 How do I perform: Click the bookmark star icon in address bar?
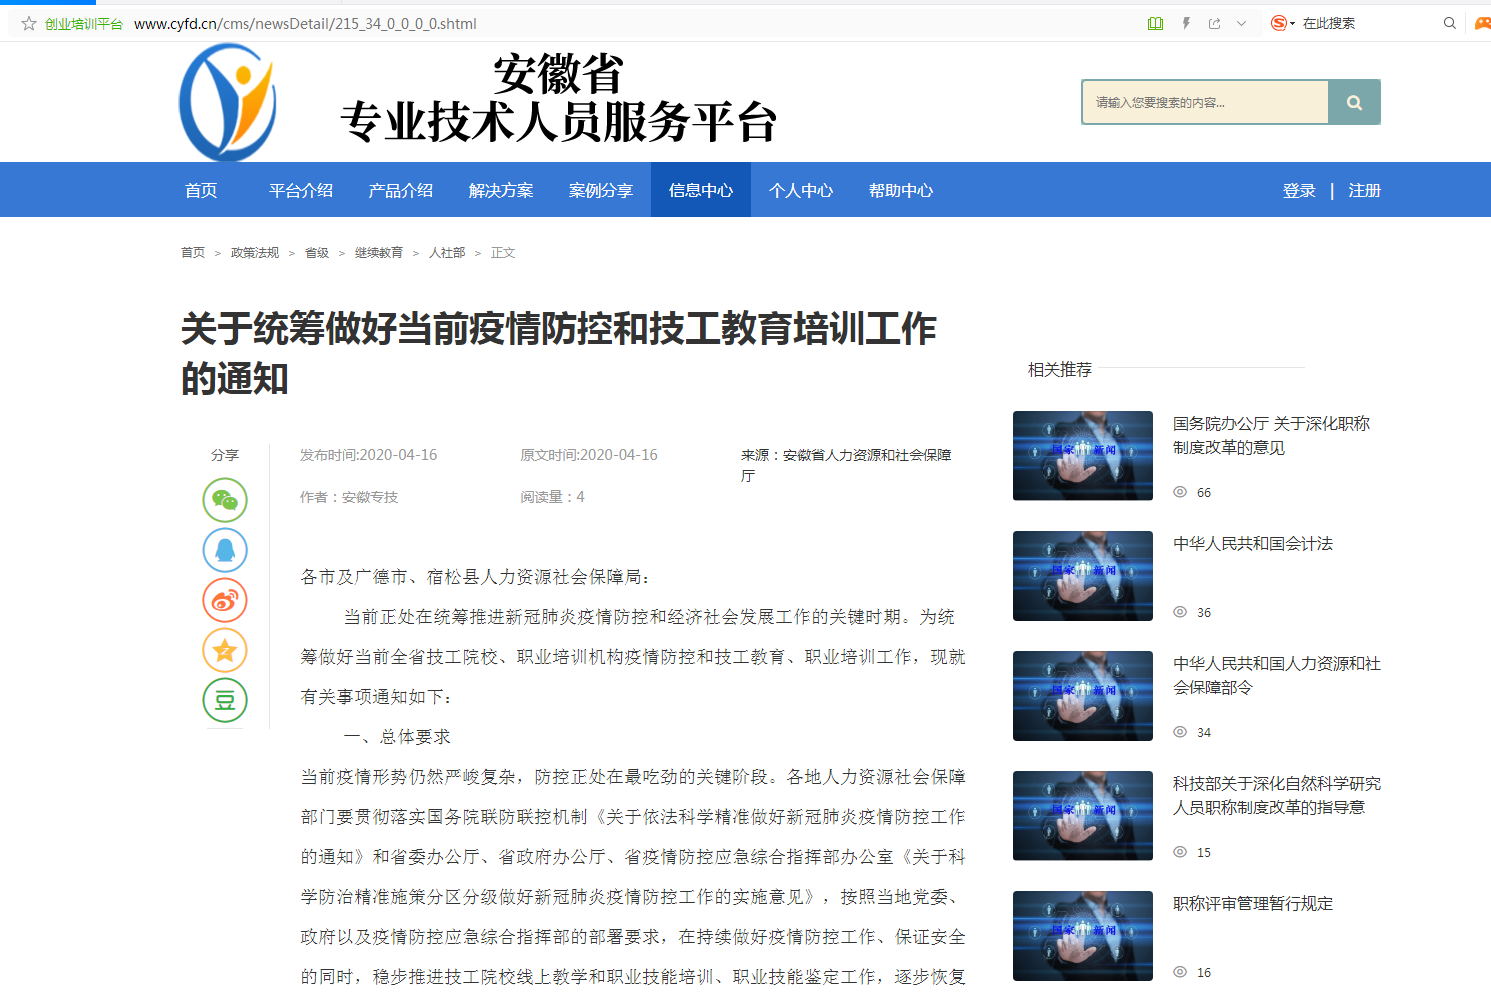tap(29, 23)
